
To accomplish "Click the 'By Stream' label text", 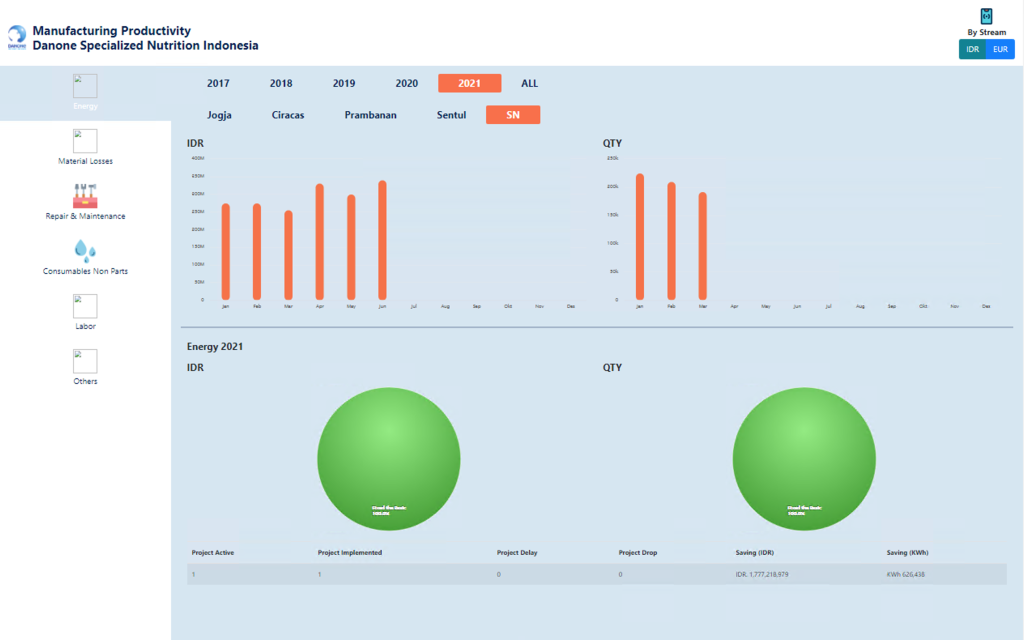I will tap(986, 32).
